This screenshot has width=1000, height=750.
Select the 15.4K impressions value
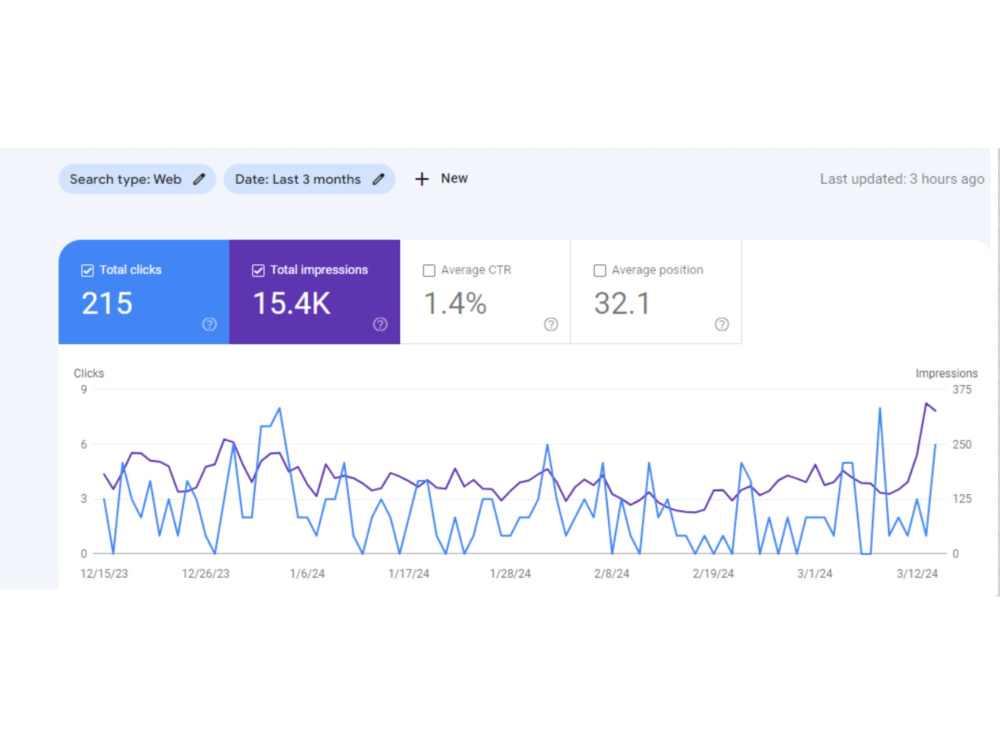tap(291, 304)
